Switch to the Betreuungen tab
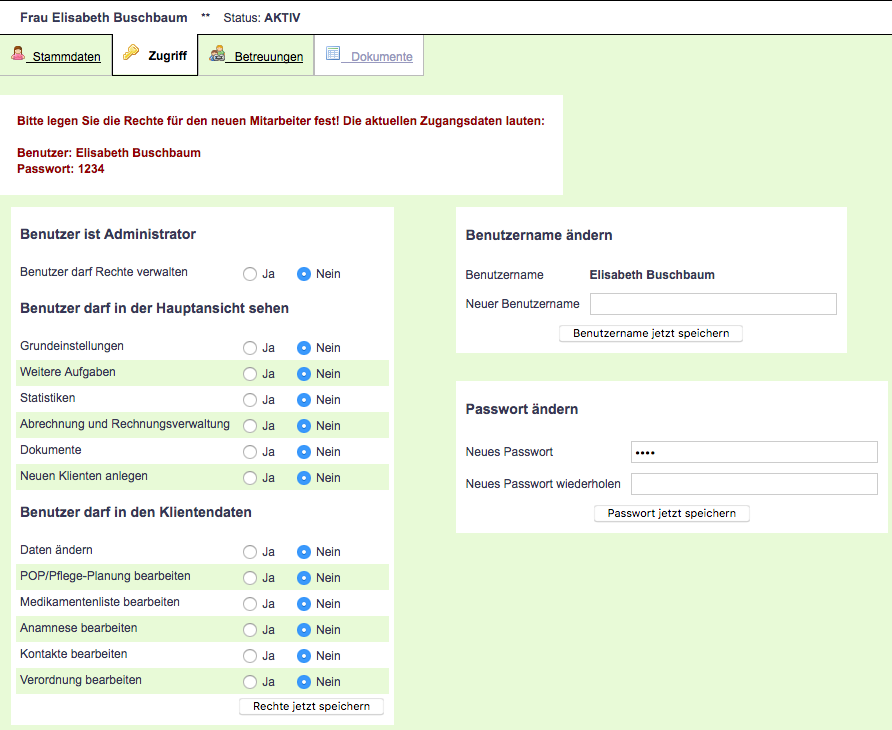This screenshot has height=730, width=892. tap(268, 57)
